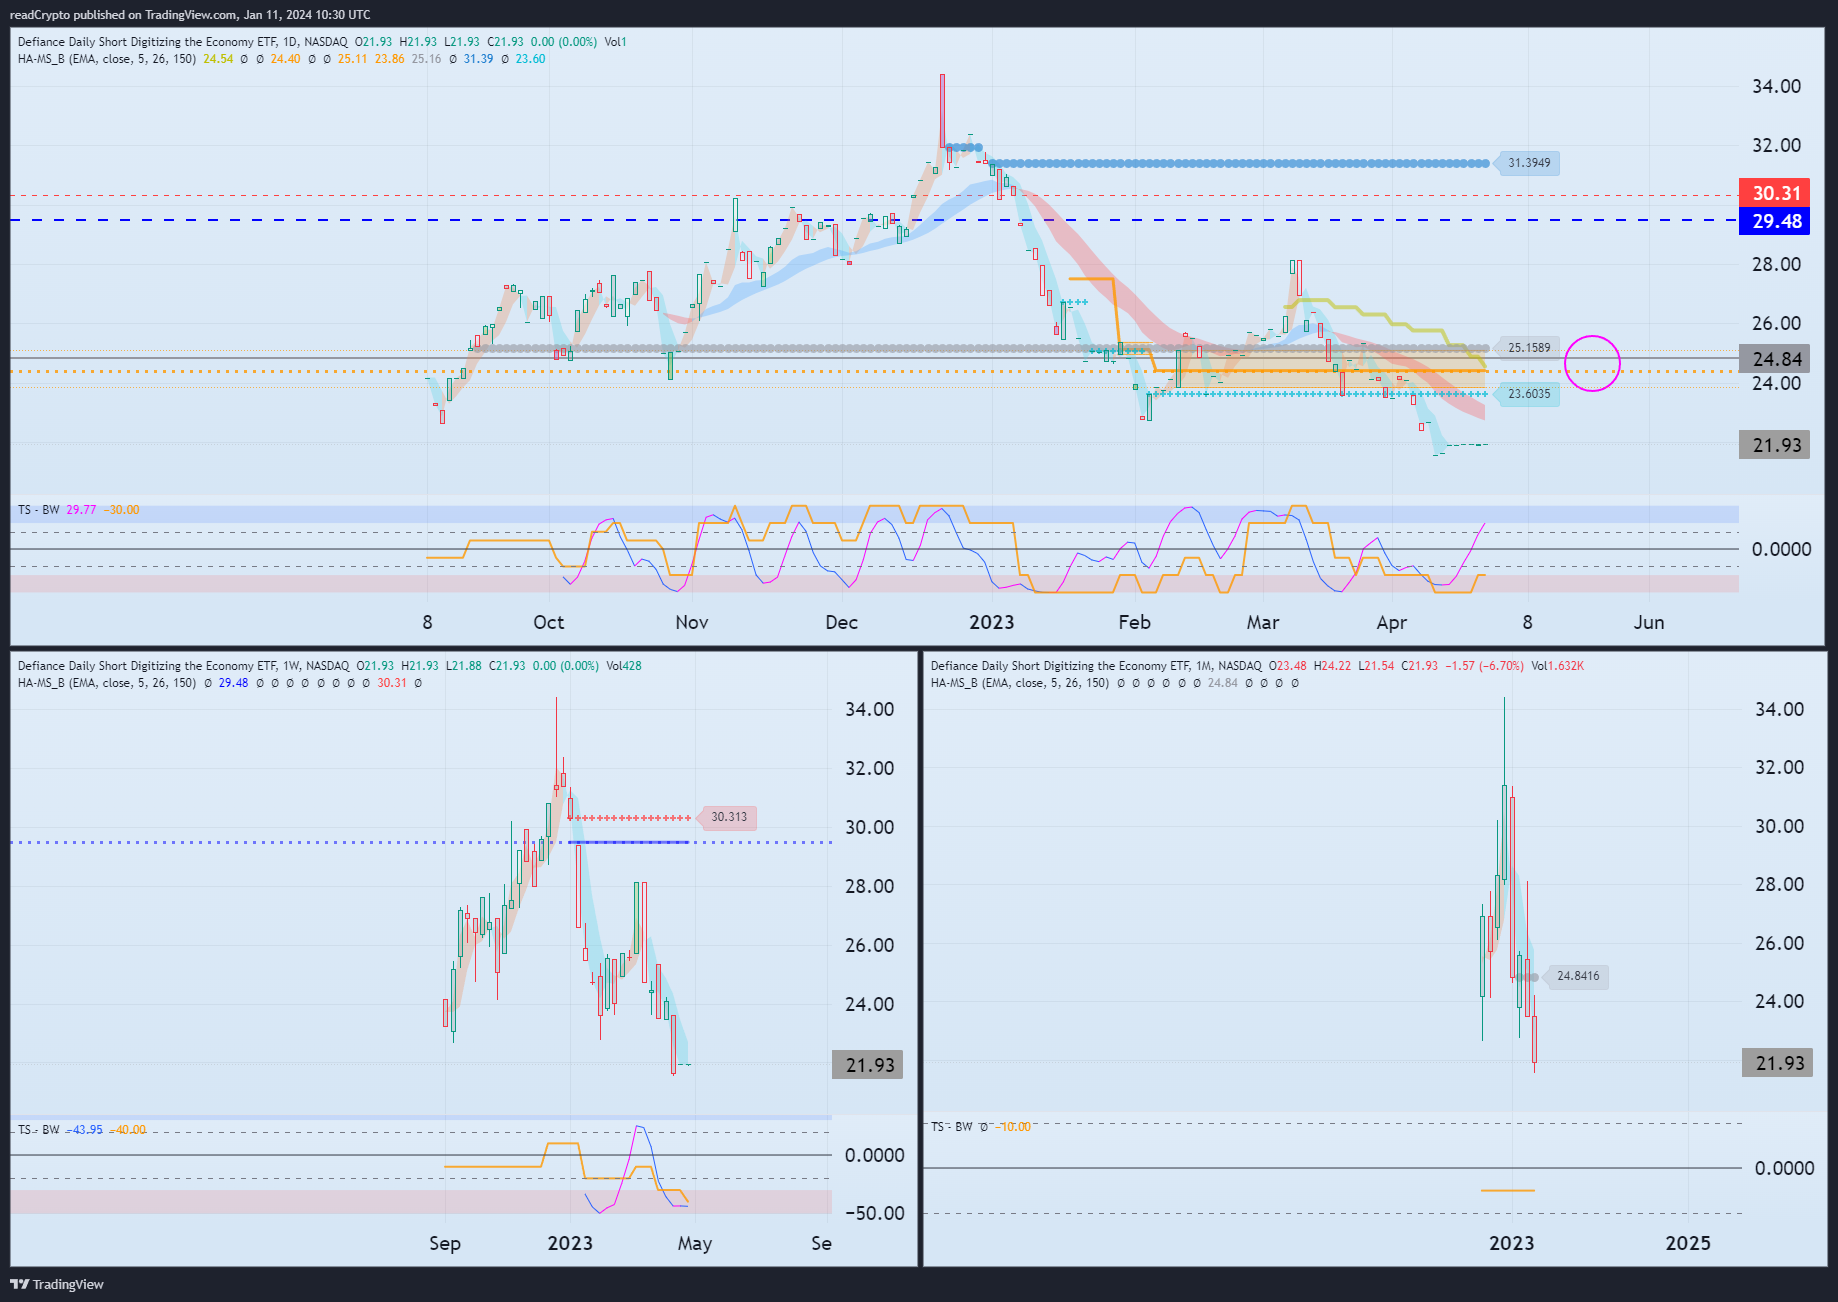This screenshot has width=1838, height=1302.
Task: Click the 21.93 last price tag on daily chart
Action: click(1775, 445)
